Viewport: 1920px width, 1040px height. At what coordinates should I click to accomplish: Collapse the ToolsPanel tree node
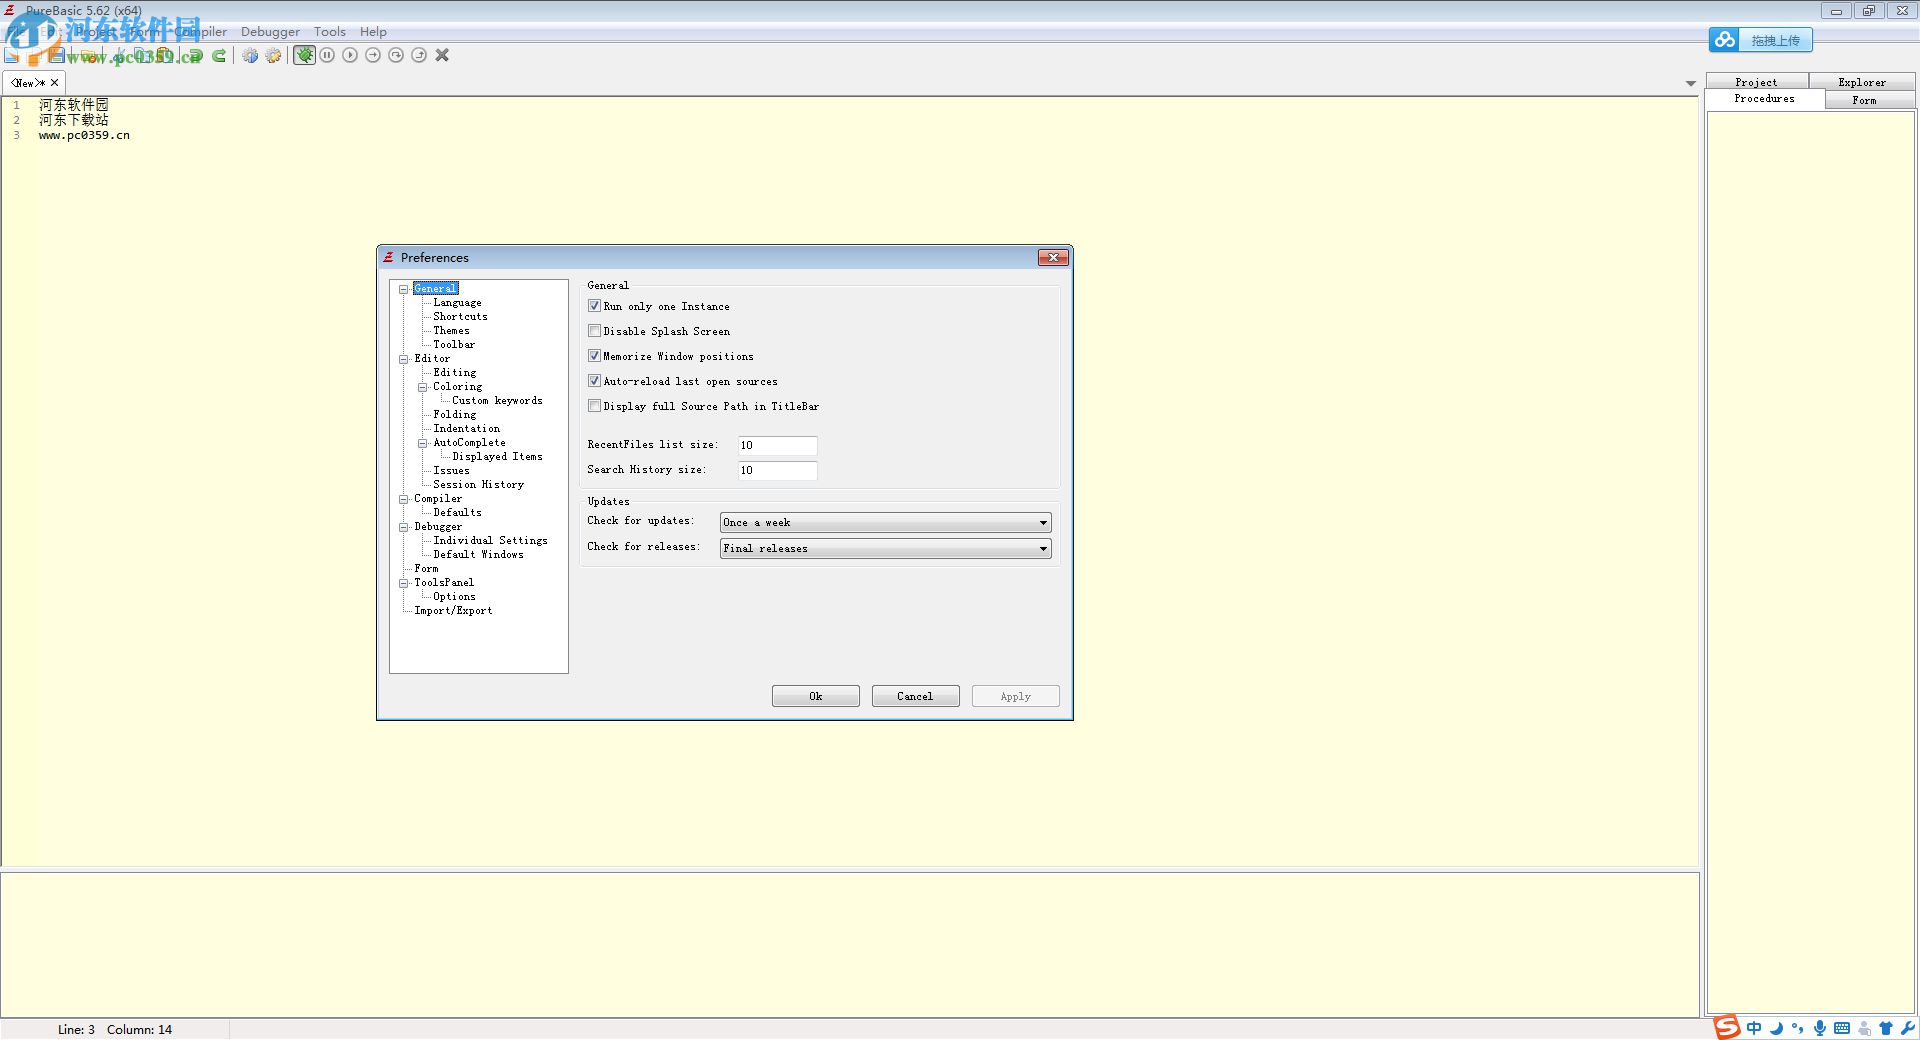[x=404, y=583]
